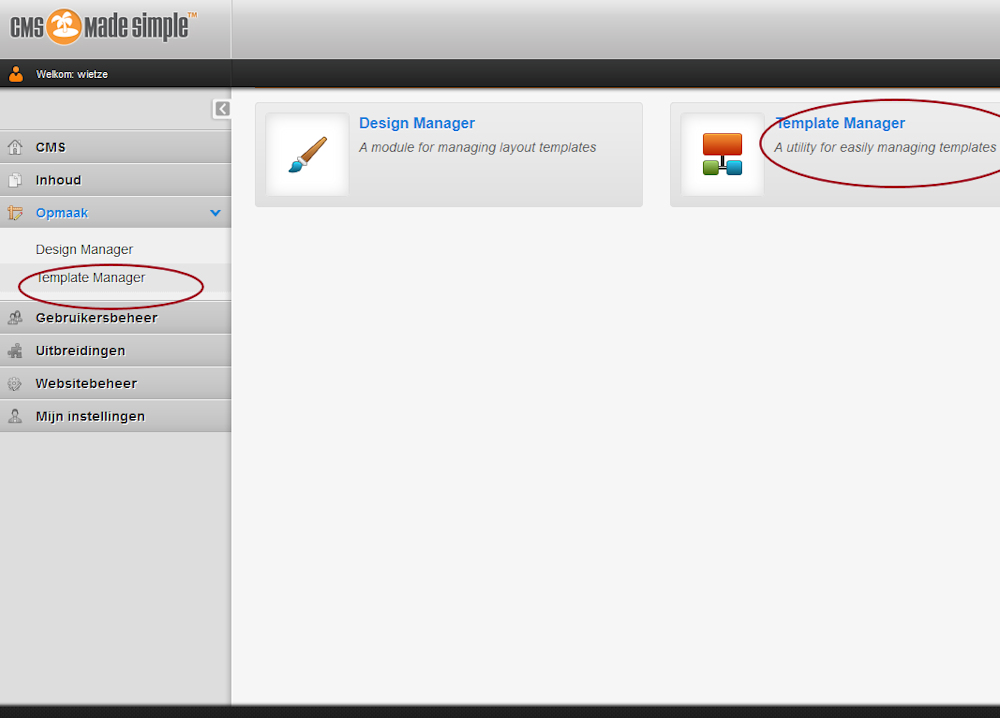The image size is (1000, 718).
Task: Click the puzzle icon beside Uitbreidingen
Action: 15,351
